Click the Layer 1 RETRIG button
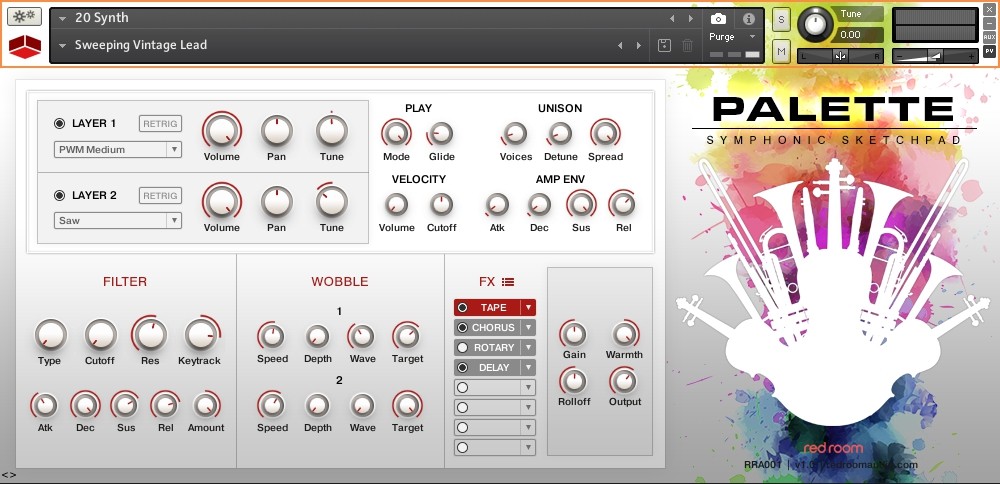This screenshot has height=484, width=1000. click(160, 124)
